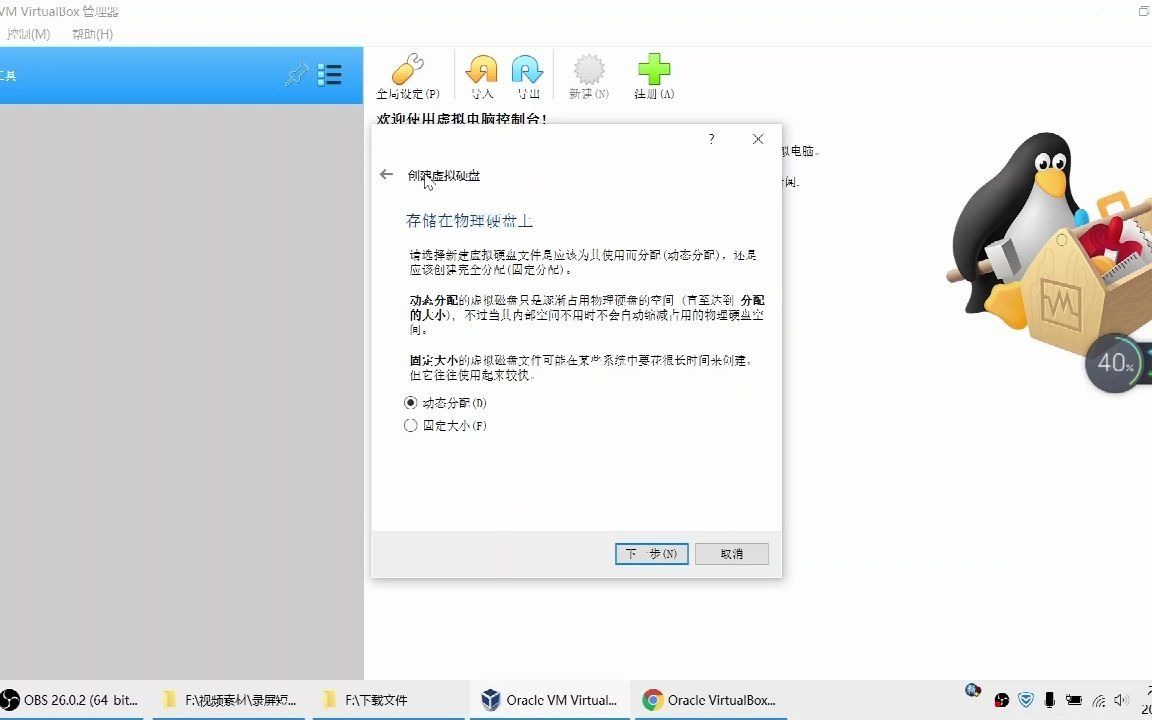Adjust the system volume speaker control
This screenshot has height=720, width=1152.
tap(1121, 700)
